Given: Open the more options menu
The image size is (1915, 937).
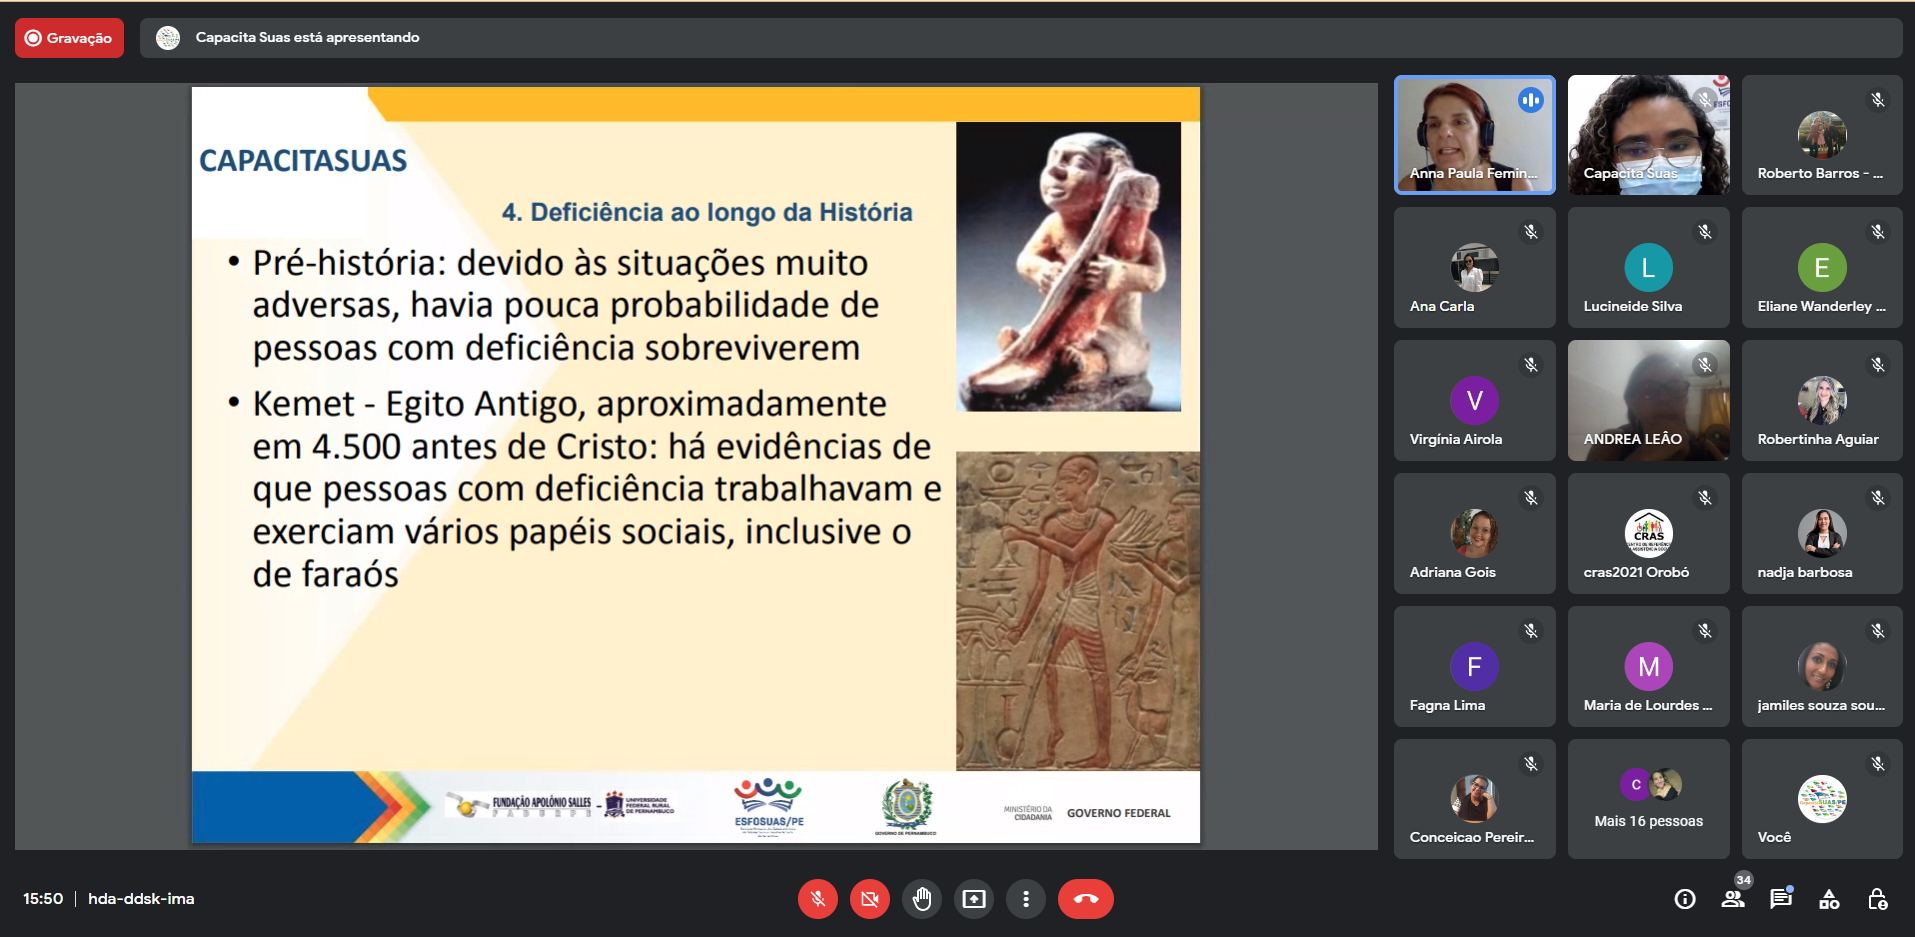Looking at the screenshot, I should [x=1025, y=899].
